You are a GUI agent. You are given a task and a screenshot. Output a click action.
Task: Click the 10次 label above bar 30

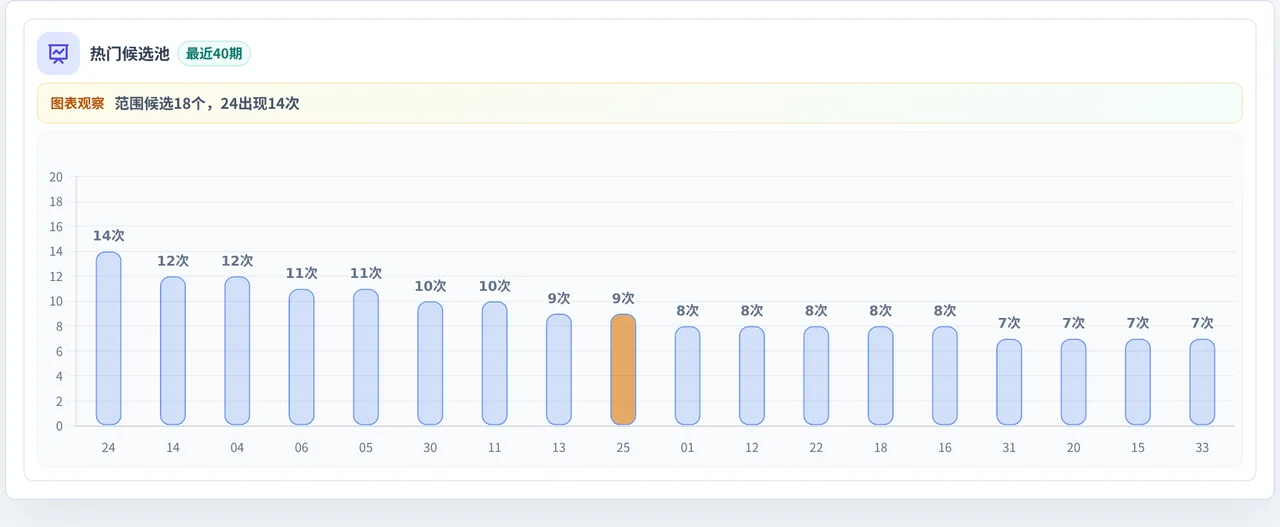[430, 286]
